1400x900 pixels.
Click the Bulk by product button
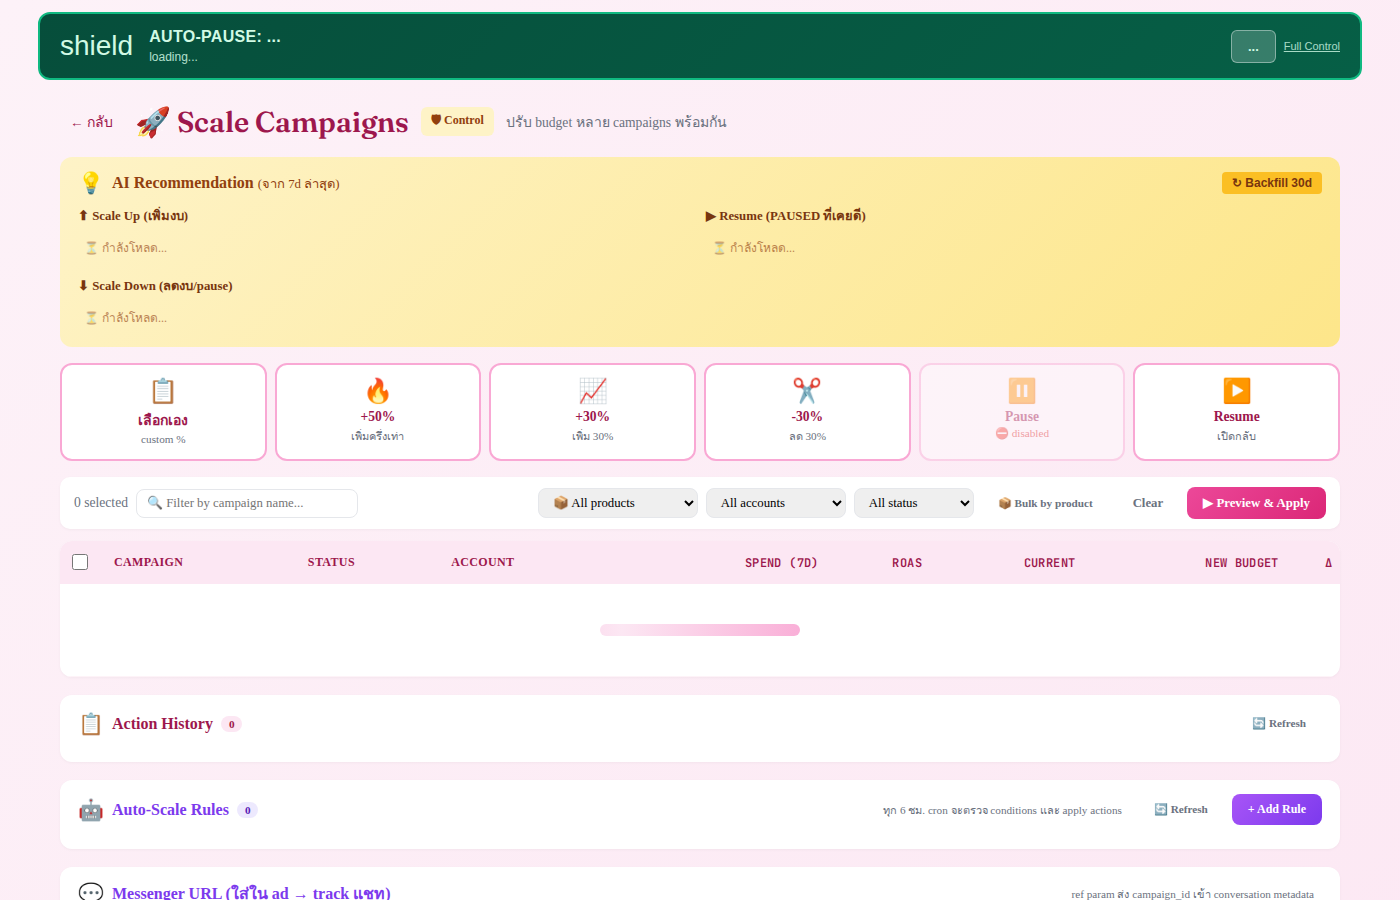[x=1046, y=503]
